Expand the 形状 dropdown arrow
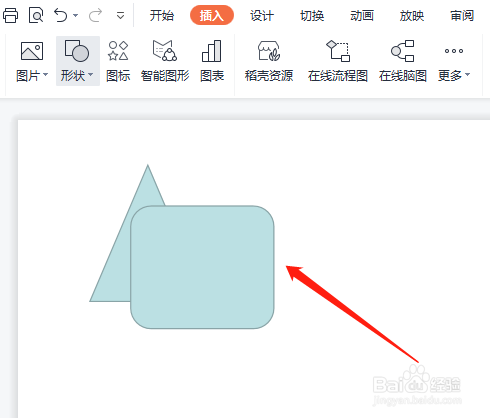The width and height of the screenshot is (490, 418). coord(91,75)
